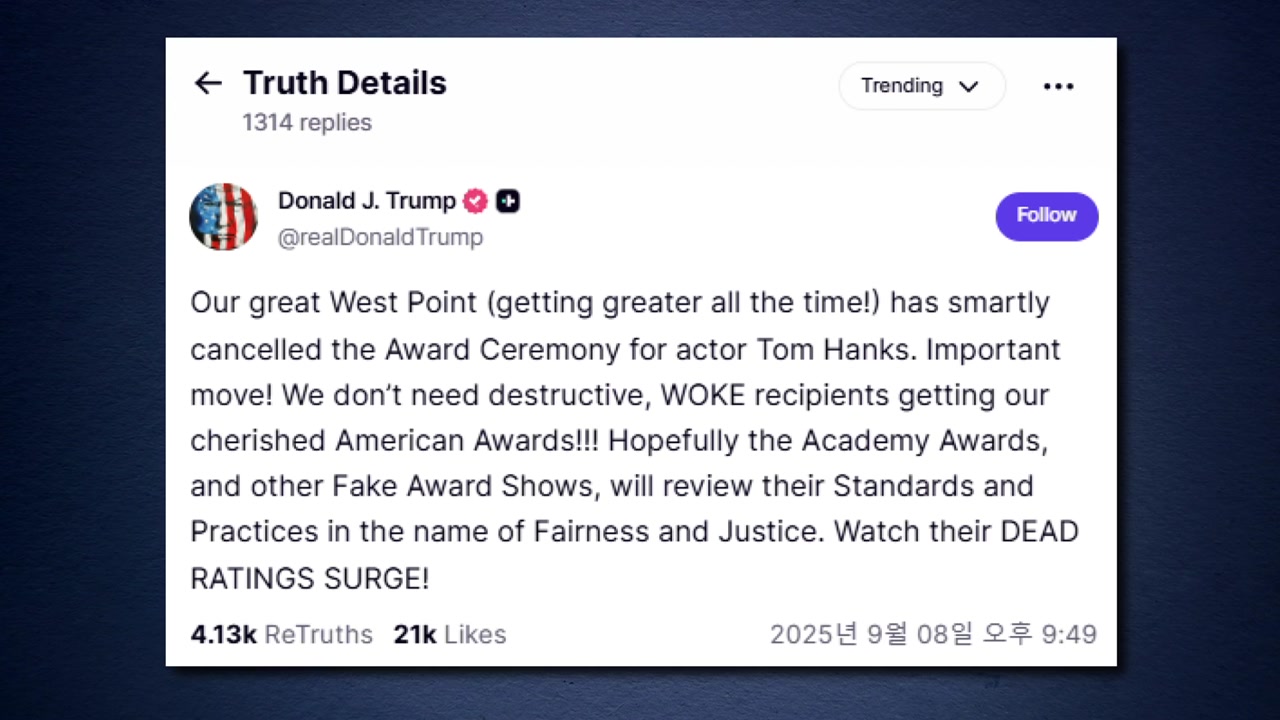
Task: Open the three-dot more options menu
Action: tap(1058, 86)
